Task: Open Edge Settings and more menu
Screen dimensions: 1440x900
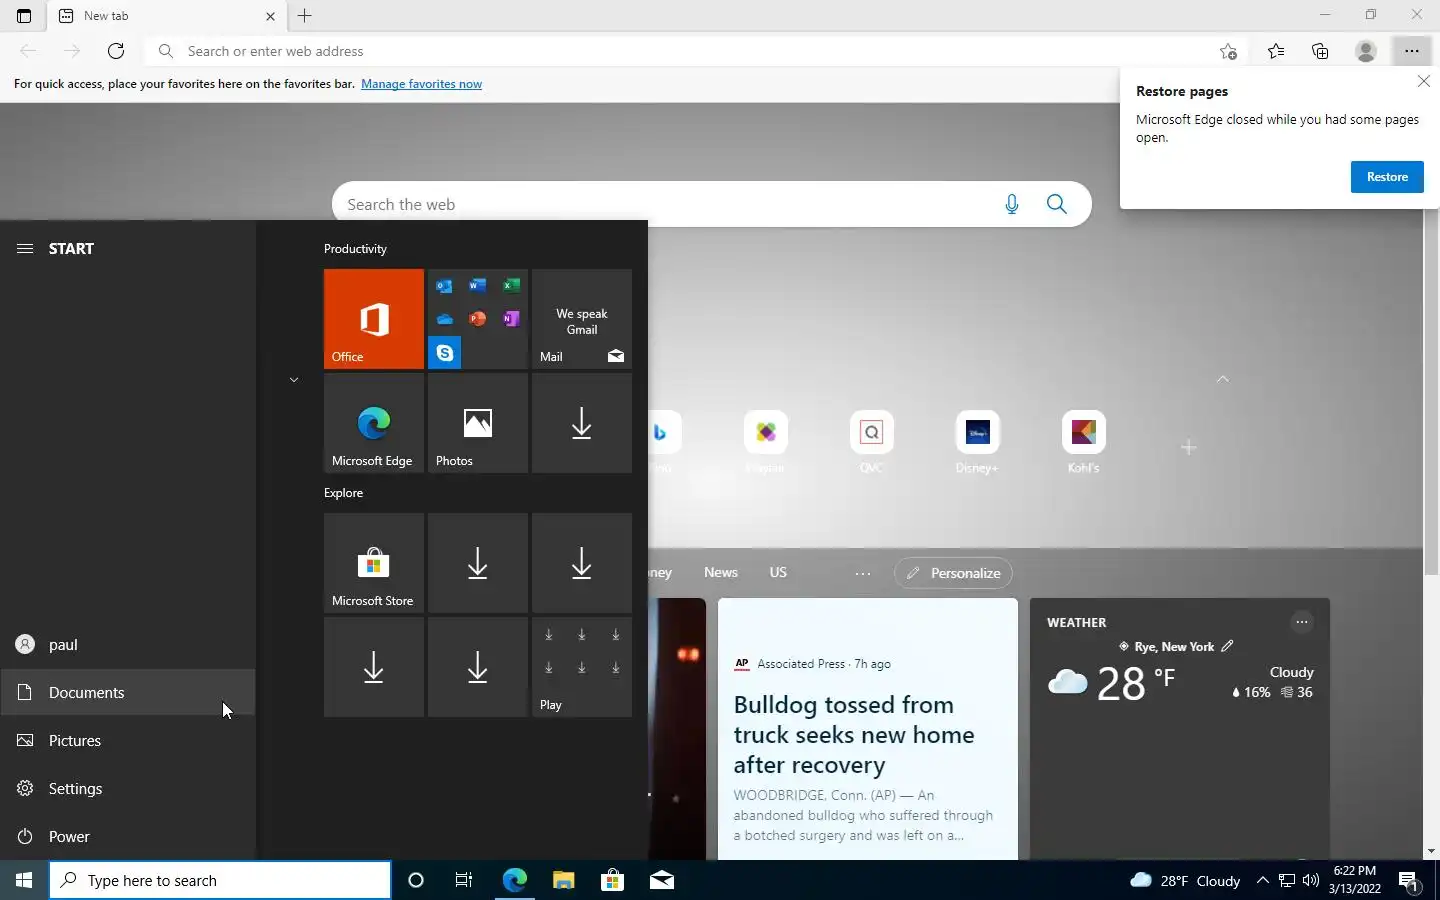Action: (x=1411, y=51)
